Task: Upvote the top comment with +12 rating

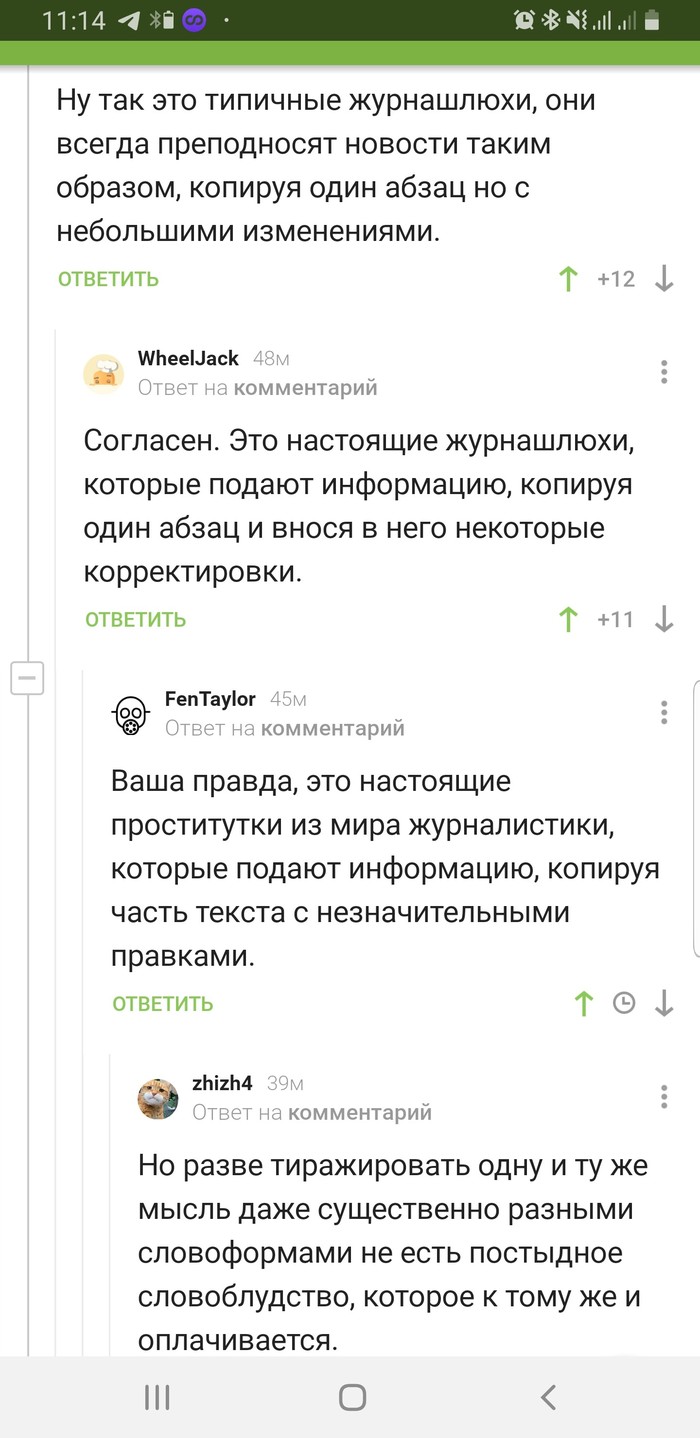Action: 568,279
